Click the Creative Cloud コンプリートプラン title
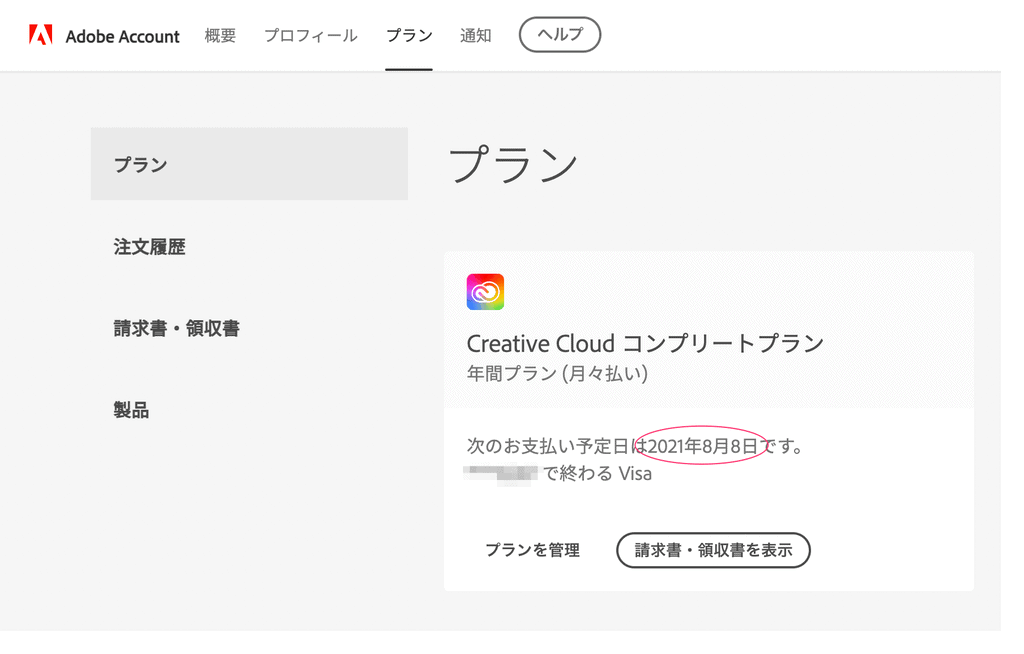 click(x=645, y=344)
